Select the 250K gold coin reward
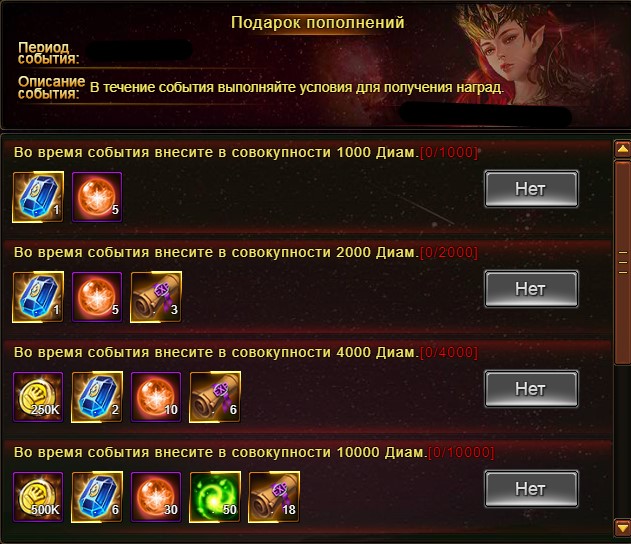Image resolution: width=631 pixels, height=544 pixels. click(38, 397)
